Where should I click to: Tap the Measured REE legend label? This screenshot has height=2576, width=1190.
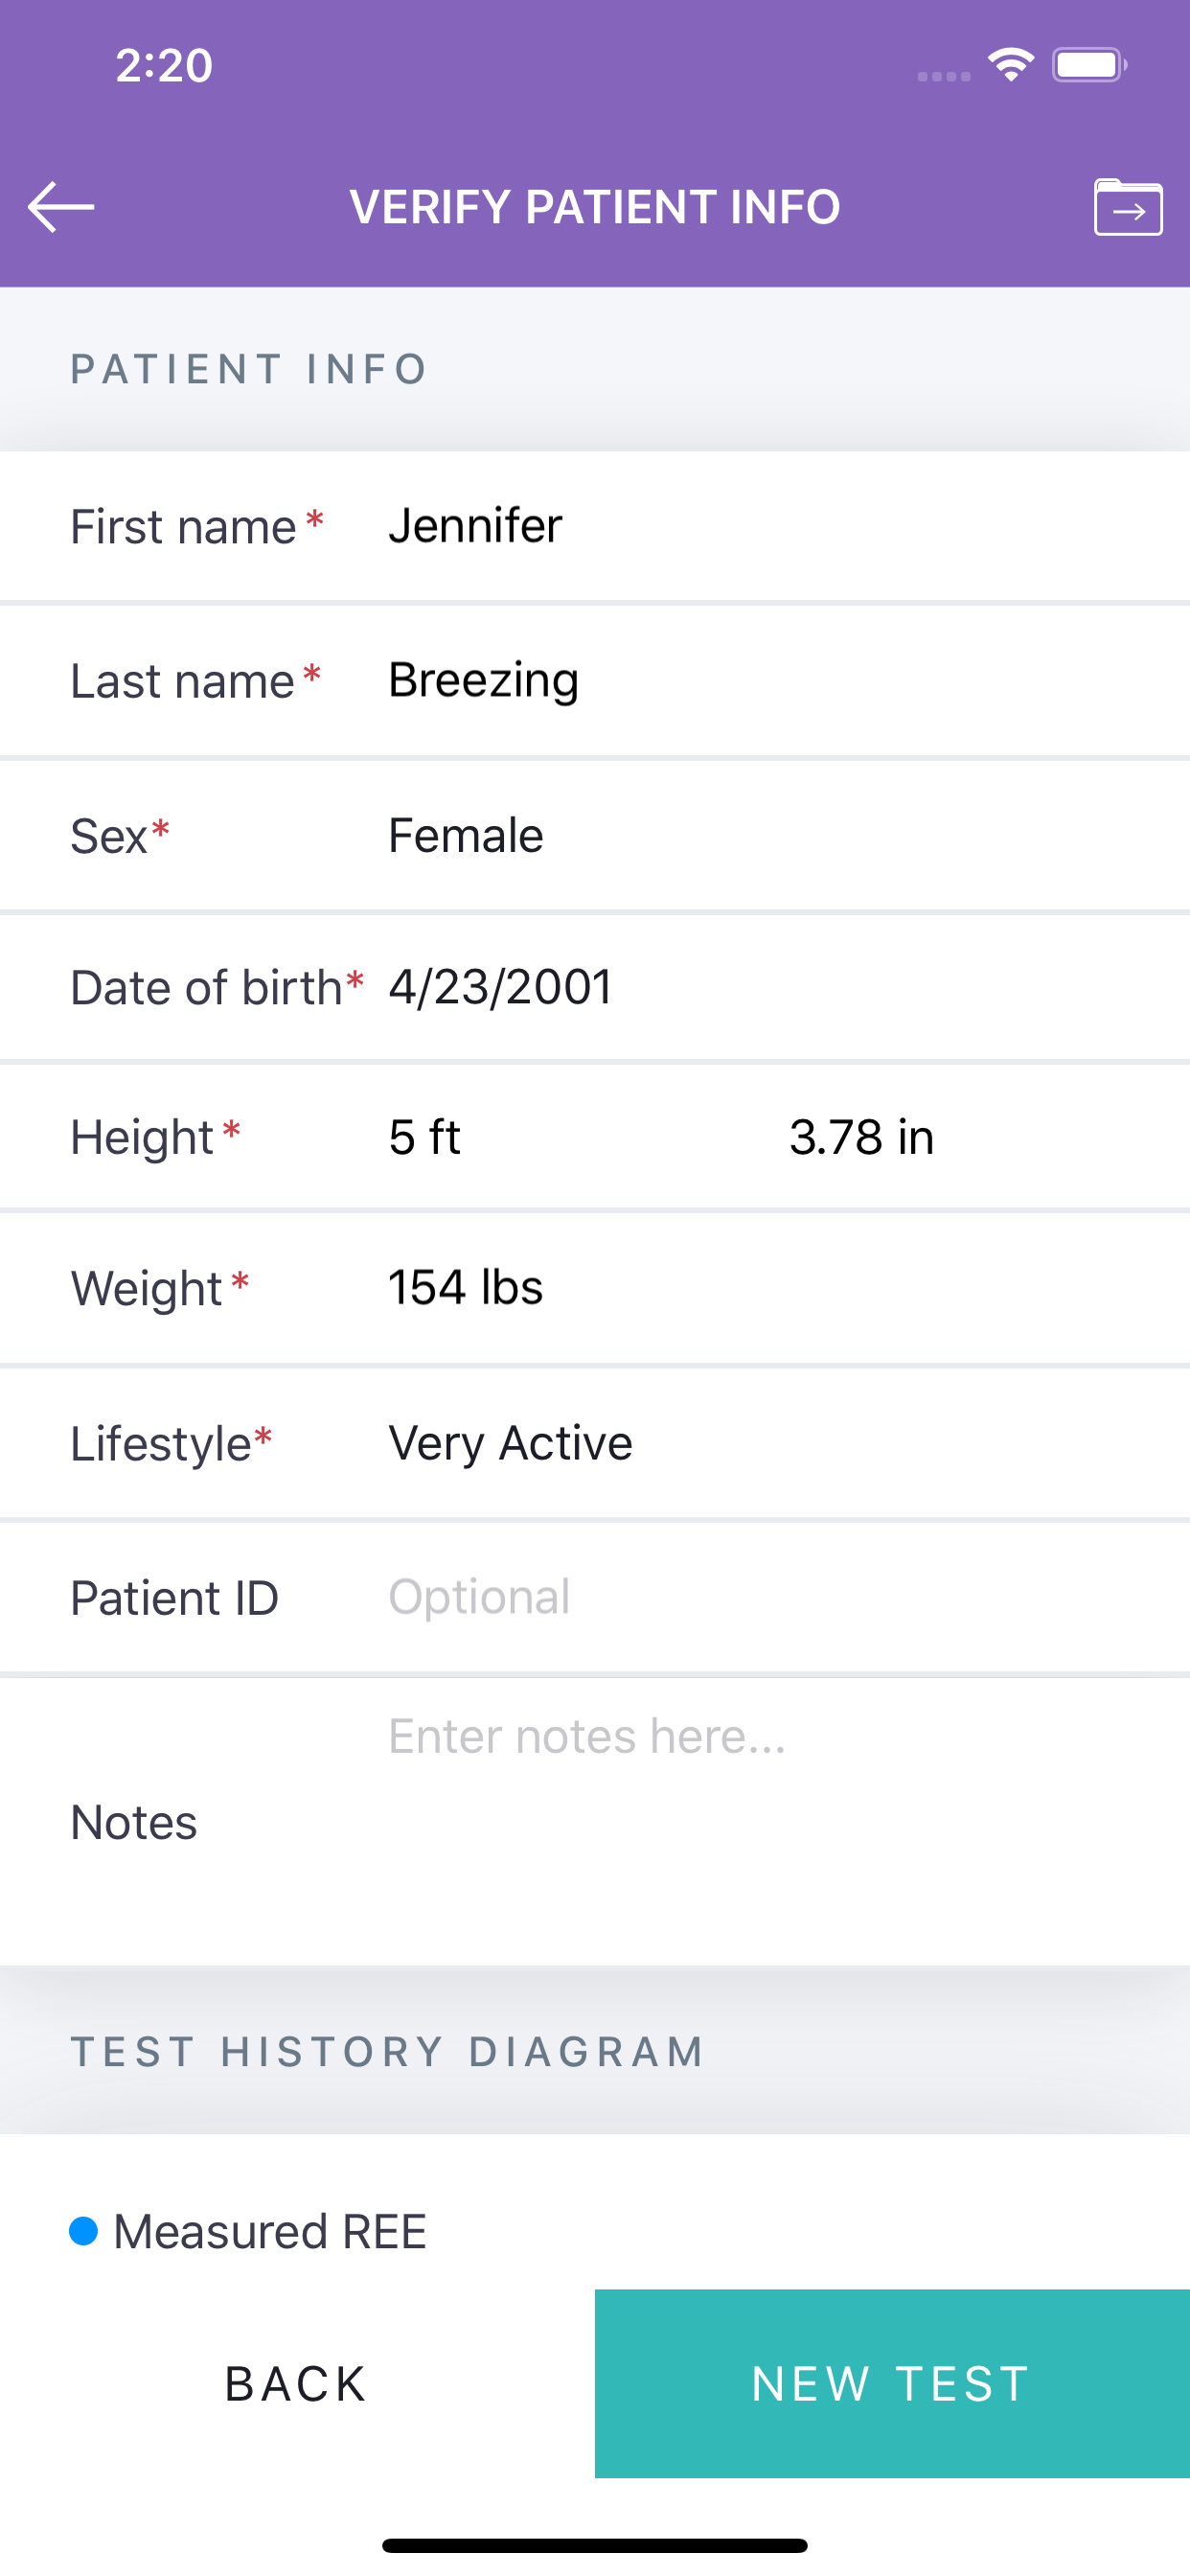pos(270,2232)
